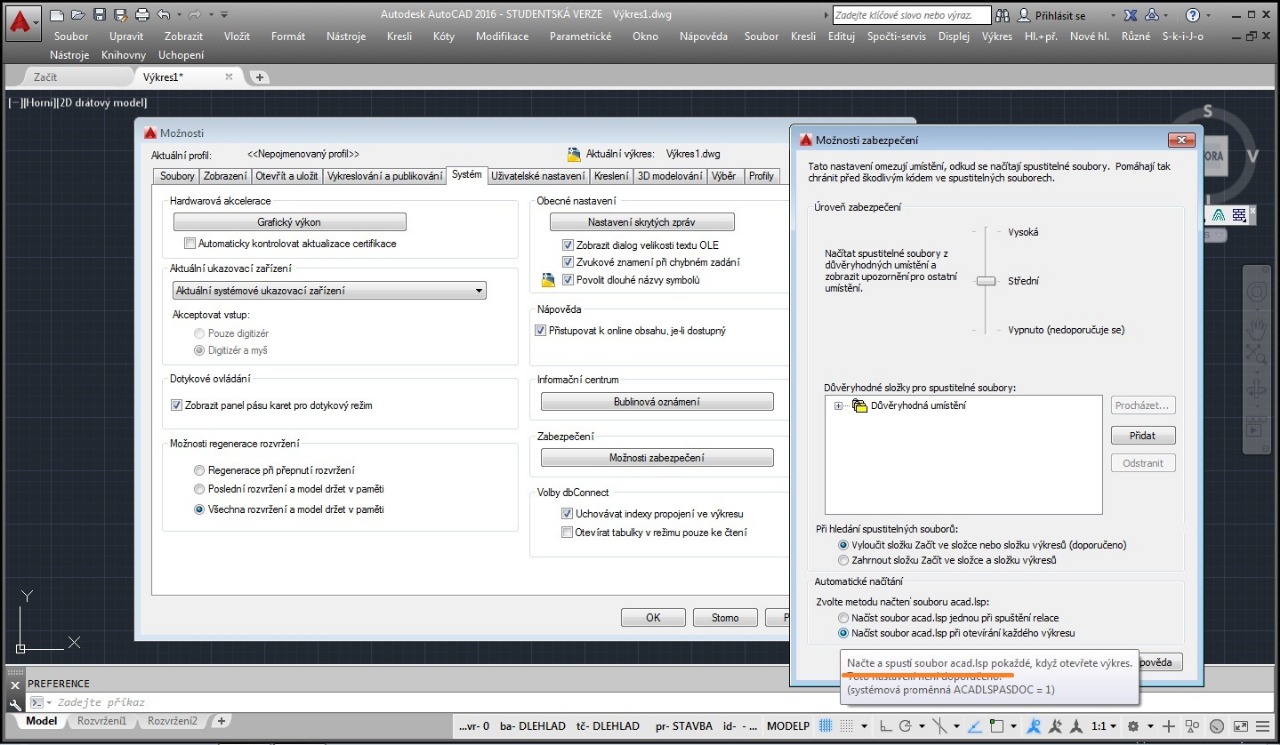Open the Undo history dropdown arrow

(x=179, y=15)
